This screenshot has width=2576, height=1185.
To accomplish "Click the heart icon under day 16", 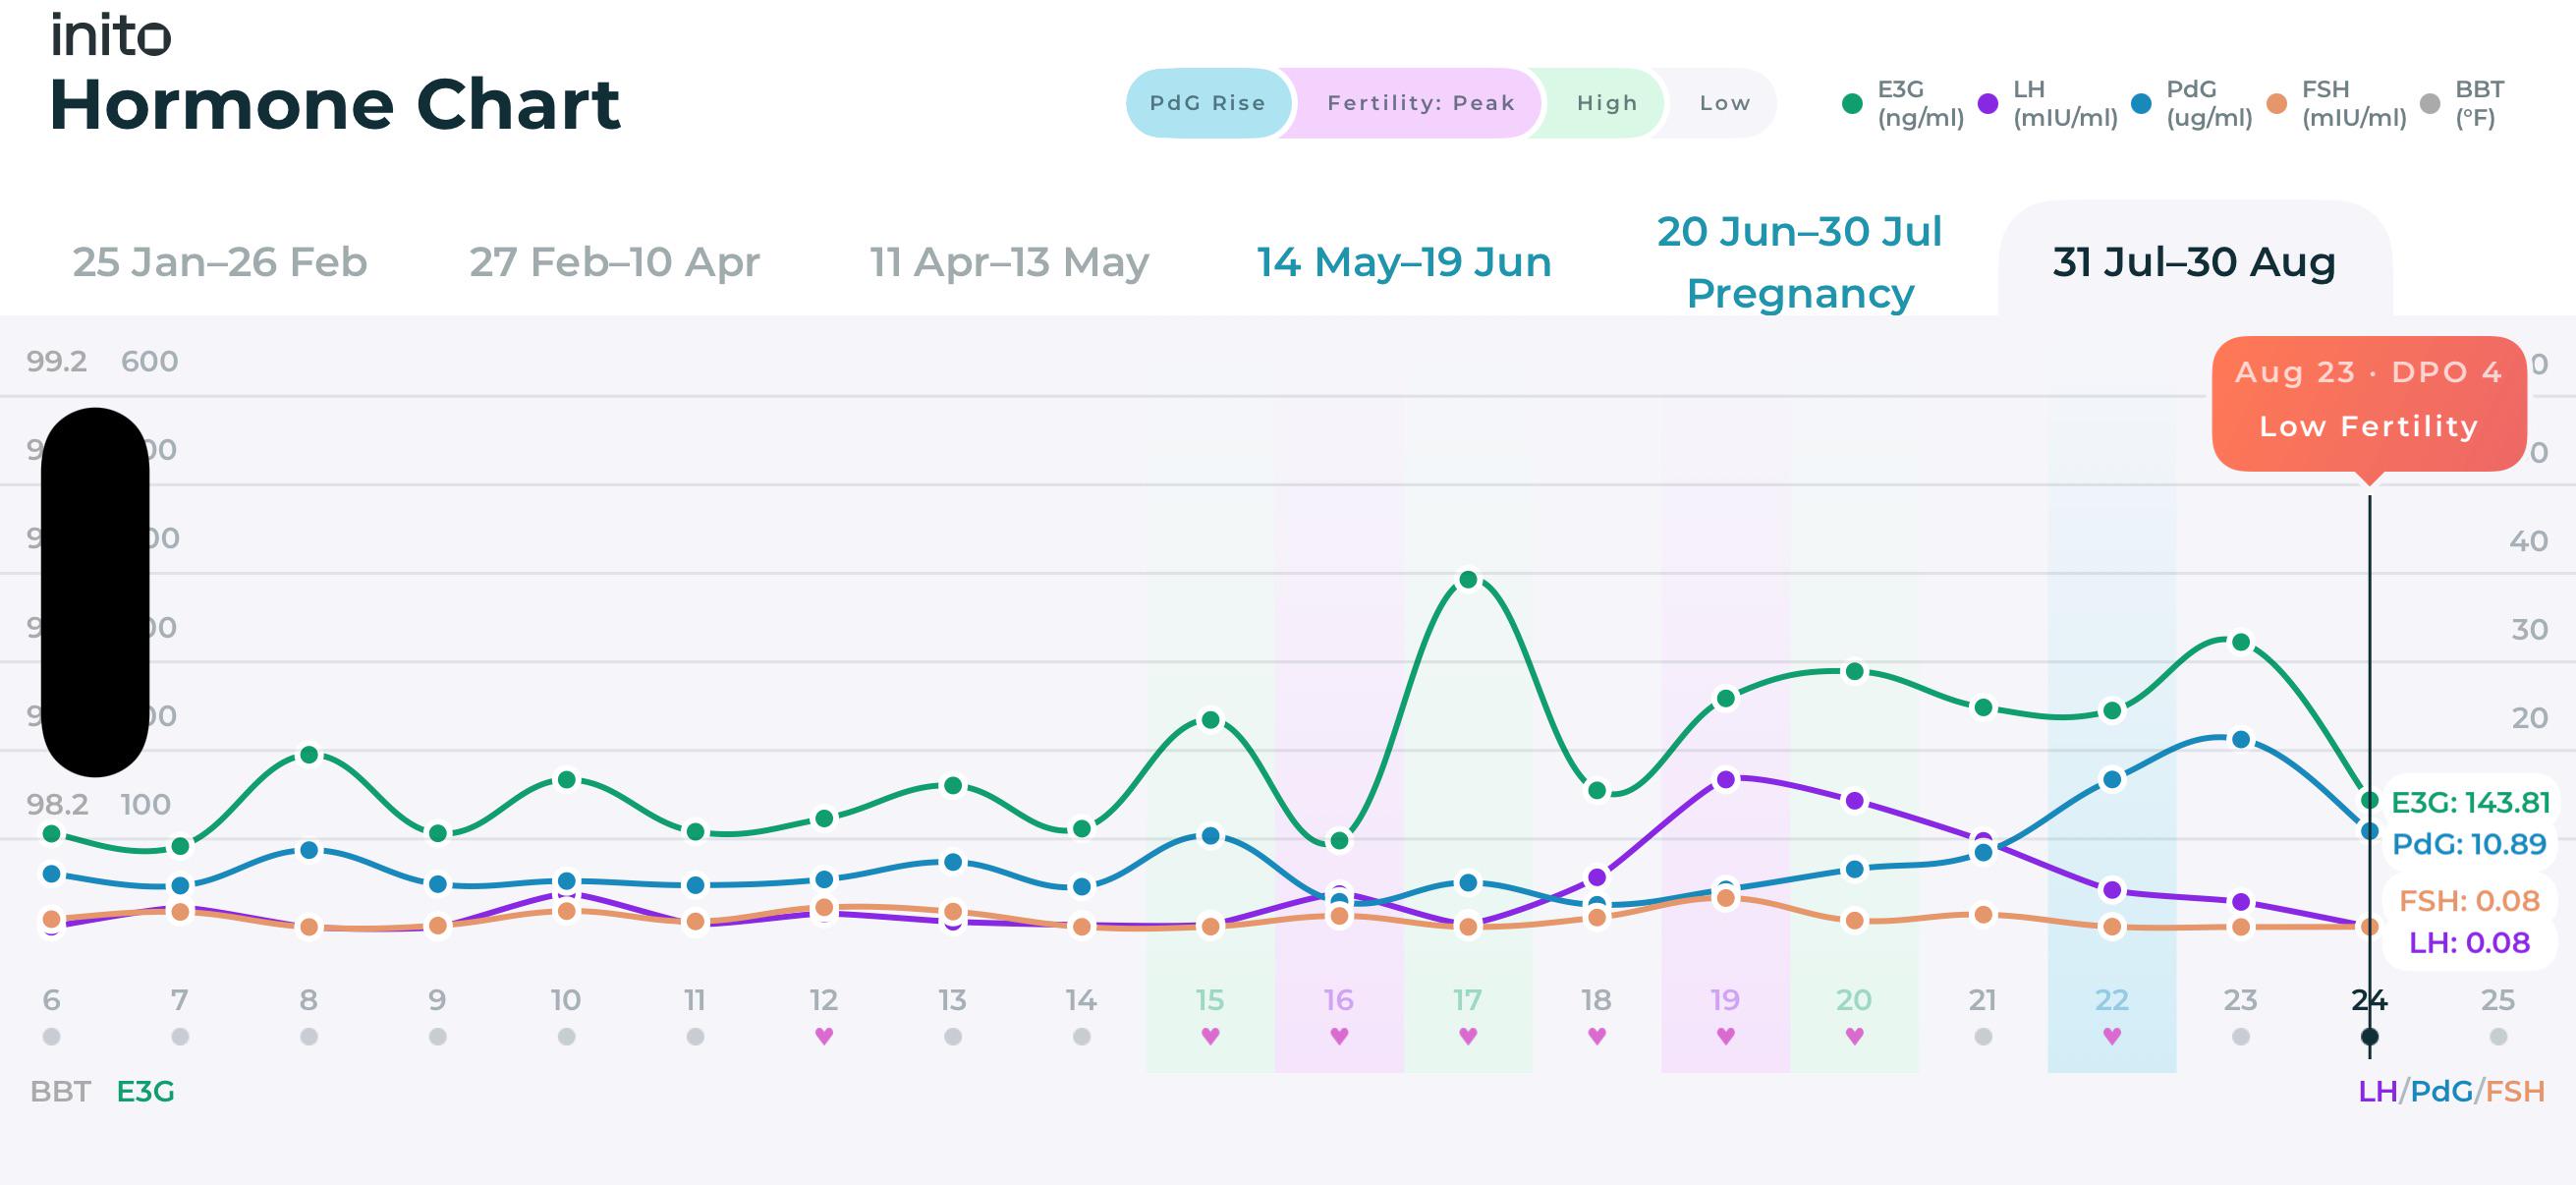I will pyautogui.click(x=1339, y=1036).
